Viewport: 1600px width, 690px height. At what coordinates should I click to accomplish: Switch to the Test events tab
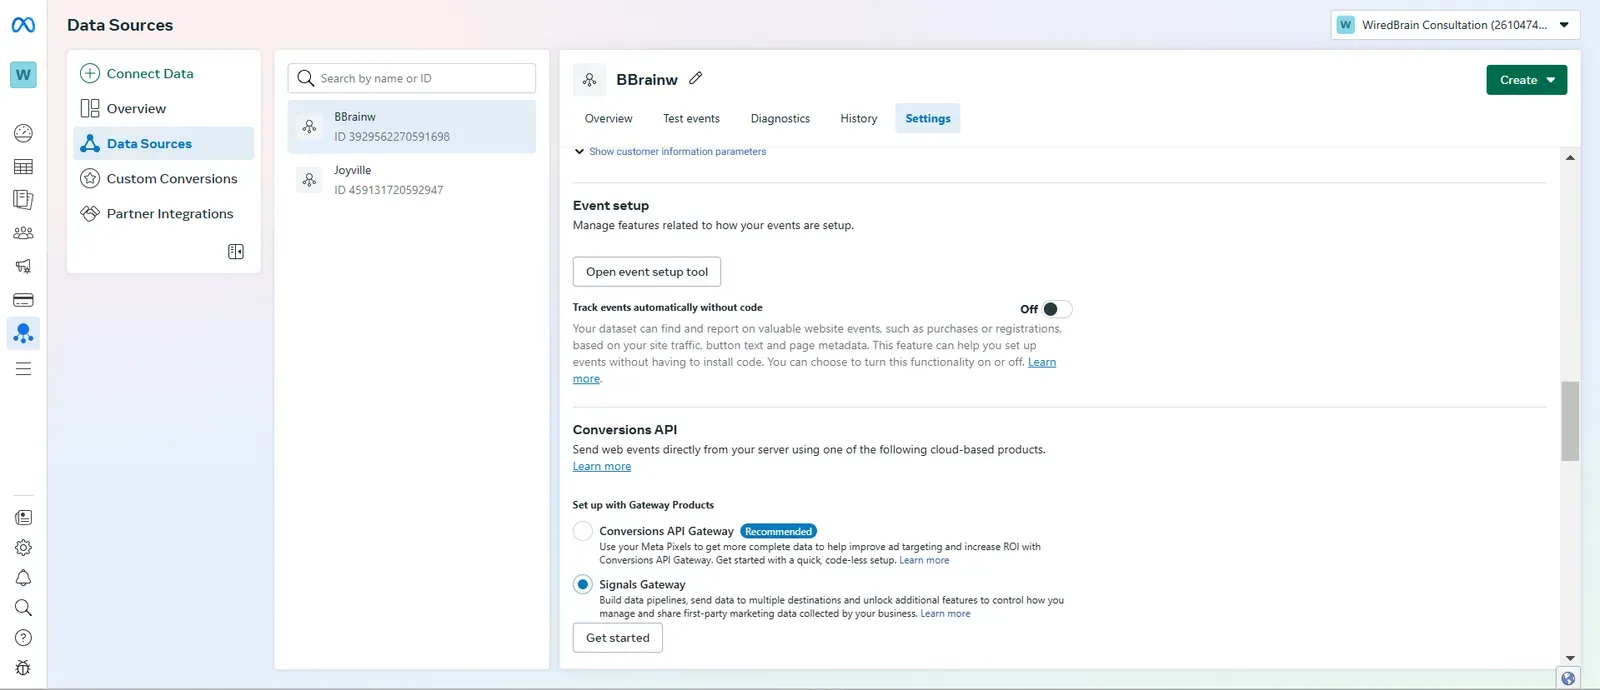coord(691,118)
